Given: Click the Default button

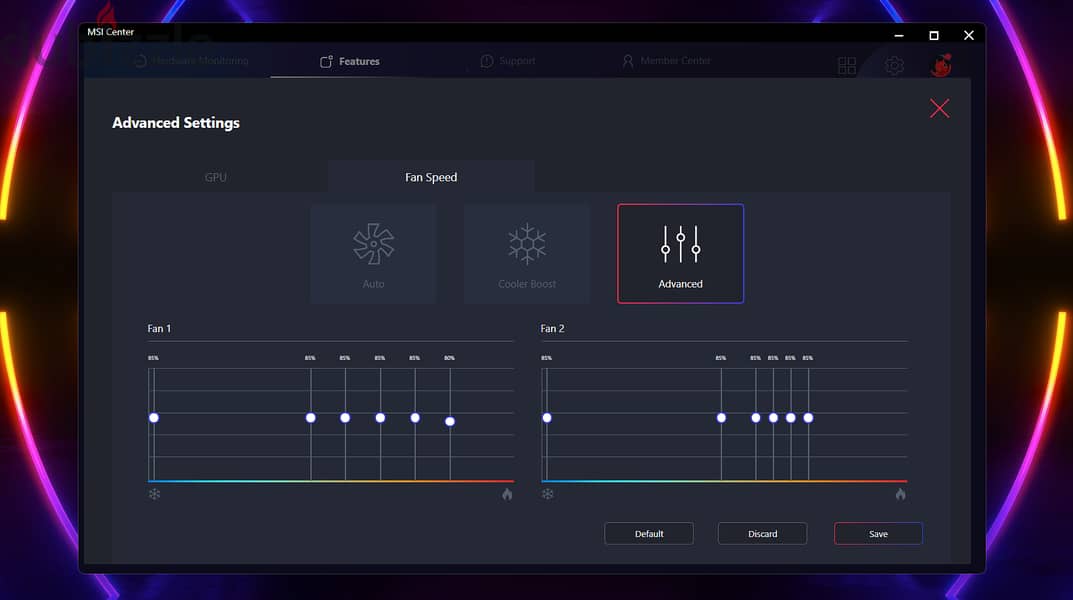Looking at the screenshot, I should [x=649, y=534].
